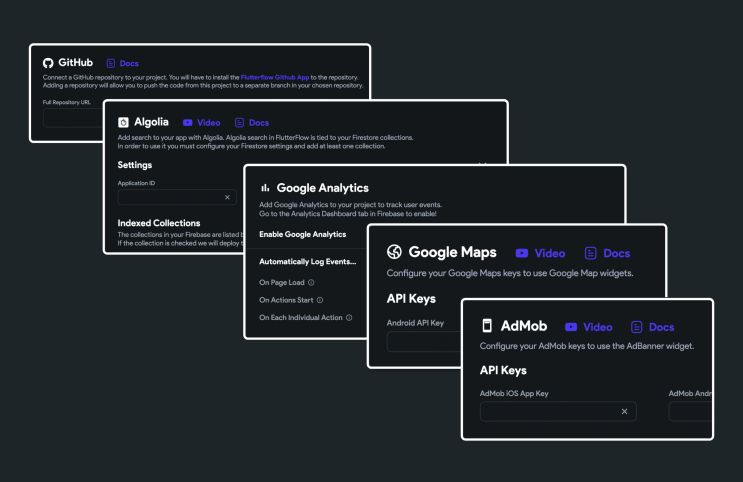
Task: Click the Google Maps globe icon
Action: coord(394,252)
